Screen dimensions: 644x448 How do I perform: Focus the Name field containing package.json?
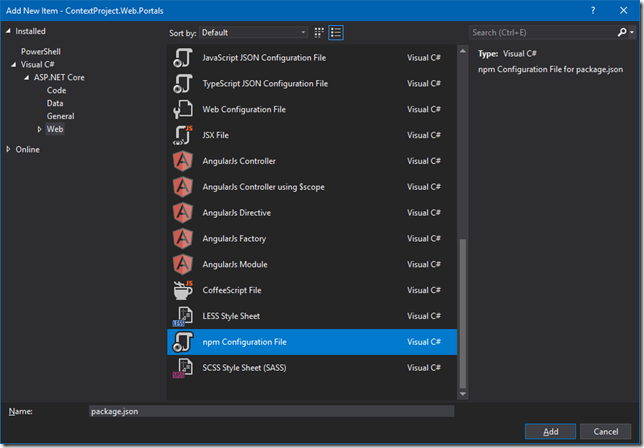271,411
